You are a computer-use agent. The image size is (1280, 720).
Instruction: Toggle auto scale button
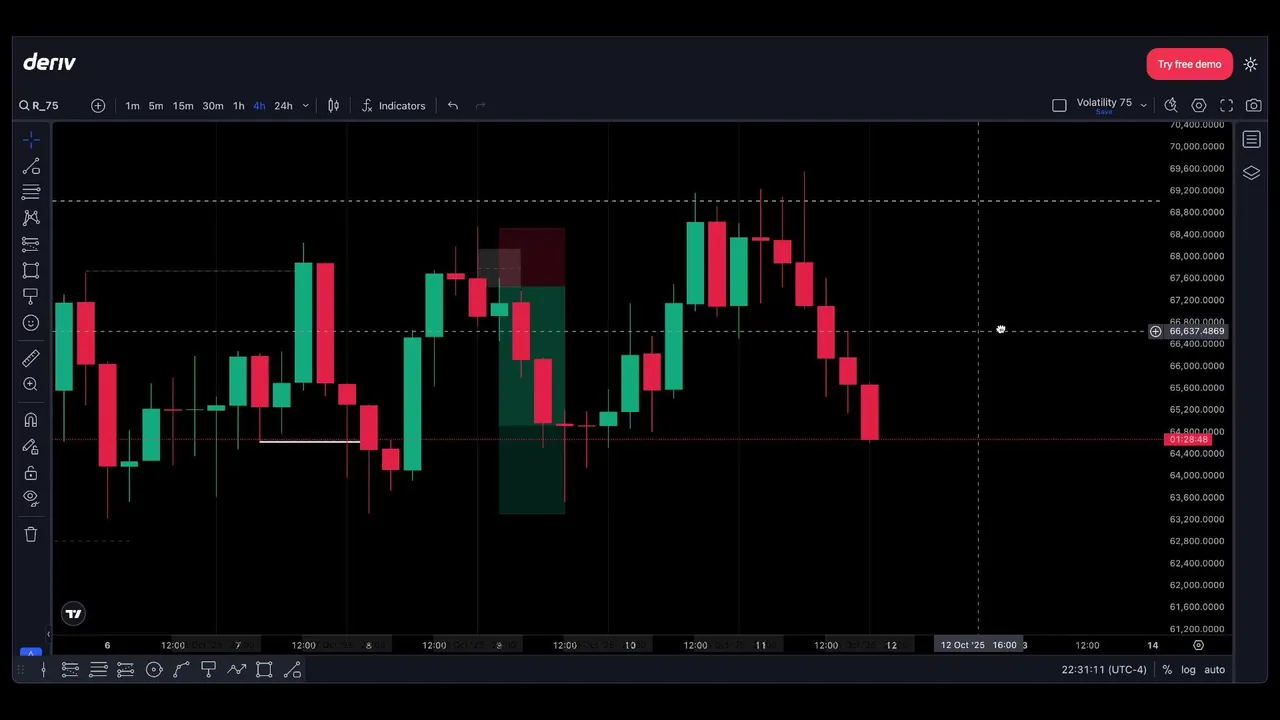coord(1214,670)
